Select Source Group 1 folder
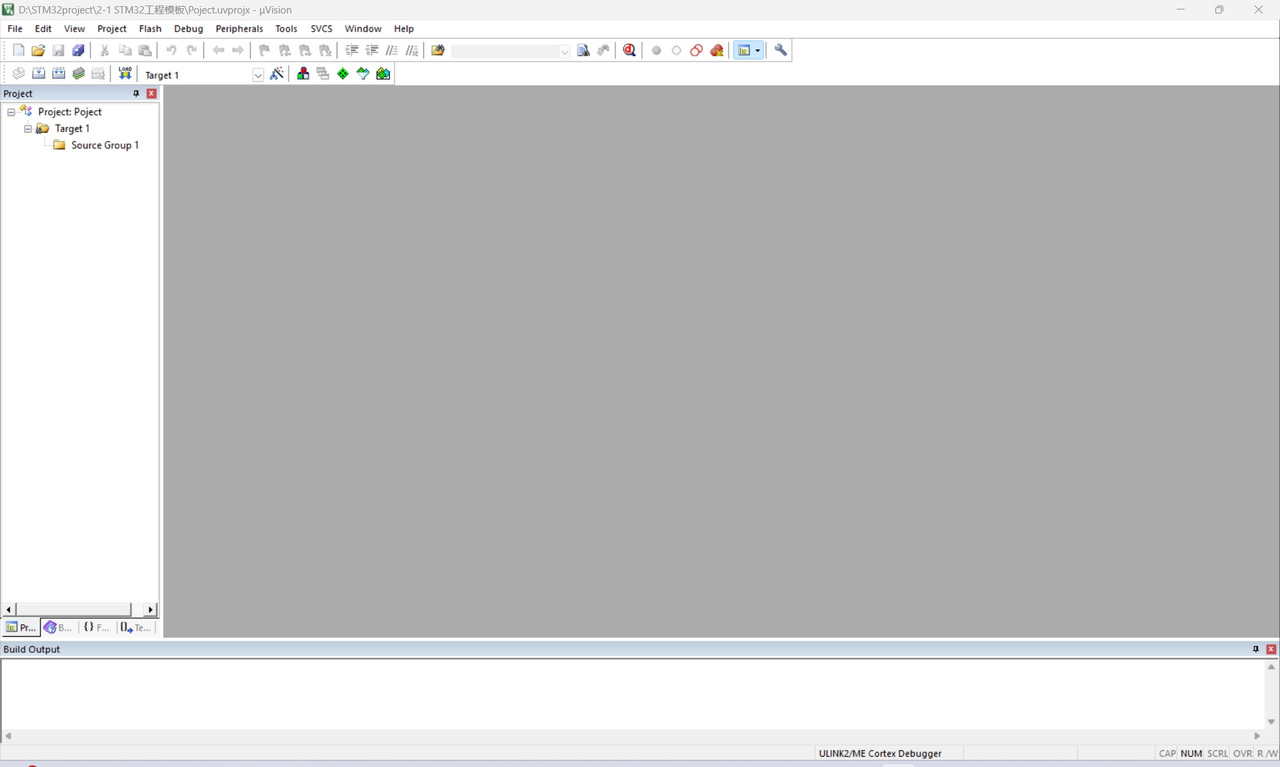This screenshot has height=767, width=1280. click(96, 145)
